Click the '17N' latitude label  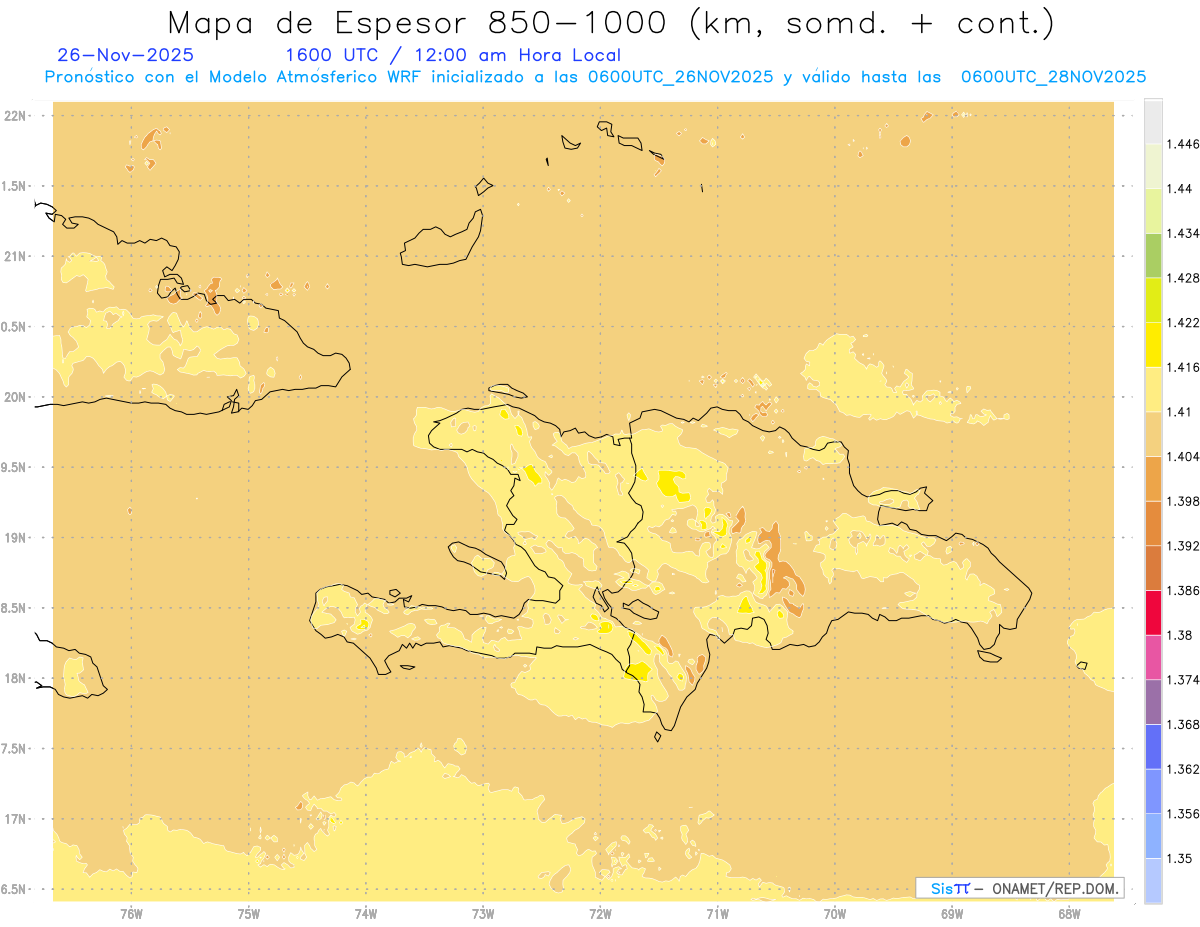[x=14, y=819]
